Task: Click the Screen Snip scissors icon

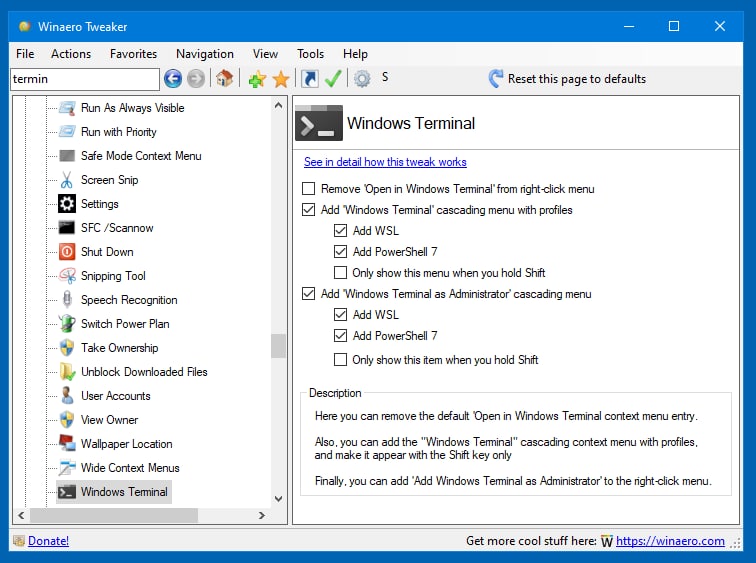Action: [67, 180]
